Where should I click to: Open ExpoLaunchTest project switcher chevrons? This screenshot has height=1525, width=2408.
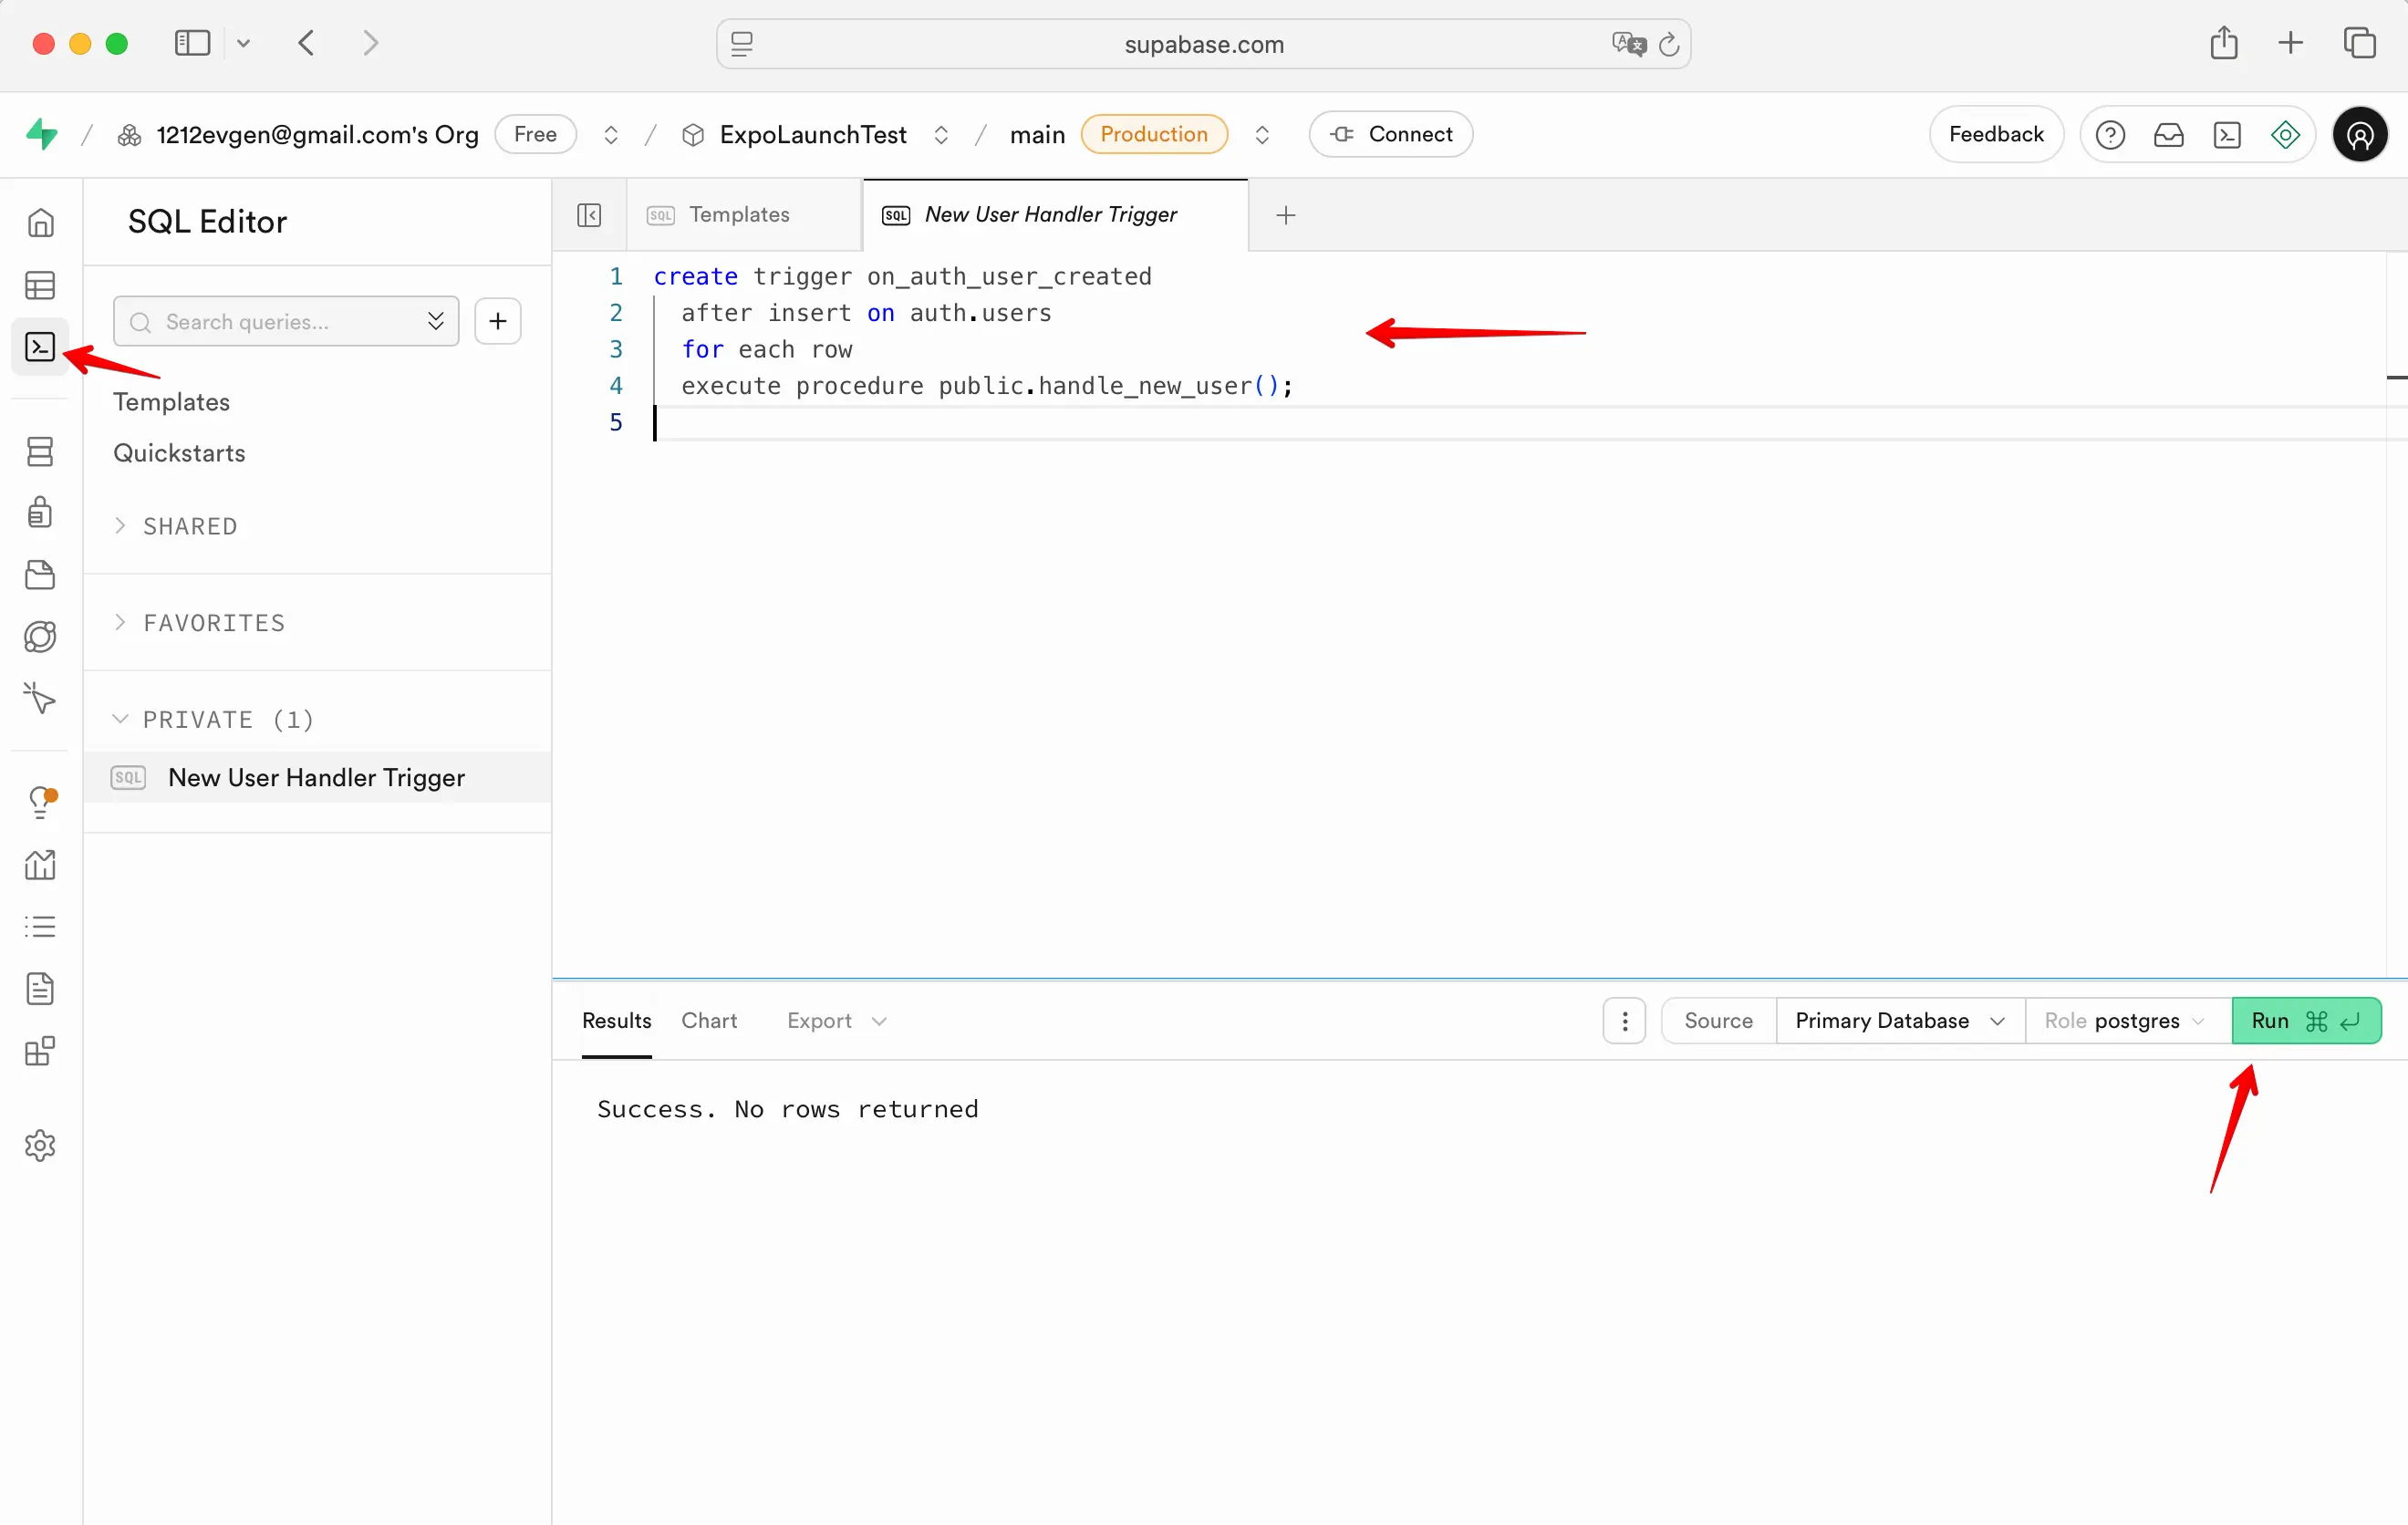[941, 134]
